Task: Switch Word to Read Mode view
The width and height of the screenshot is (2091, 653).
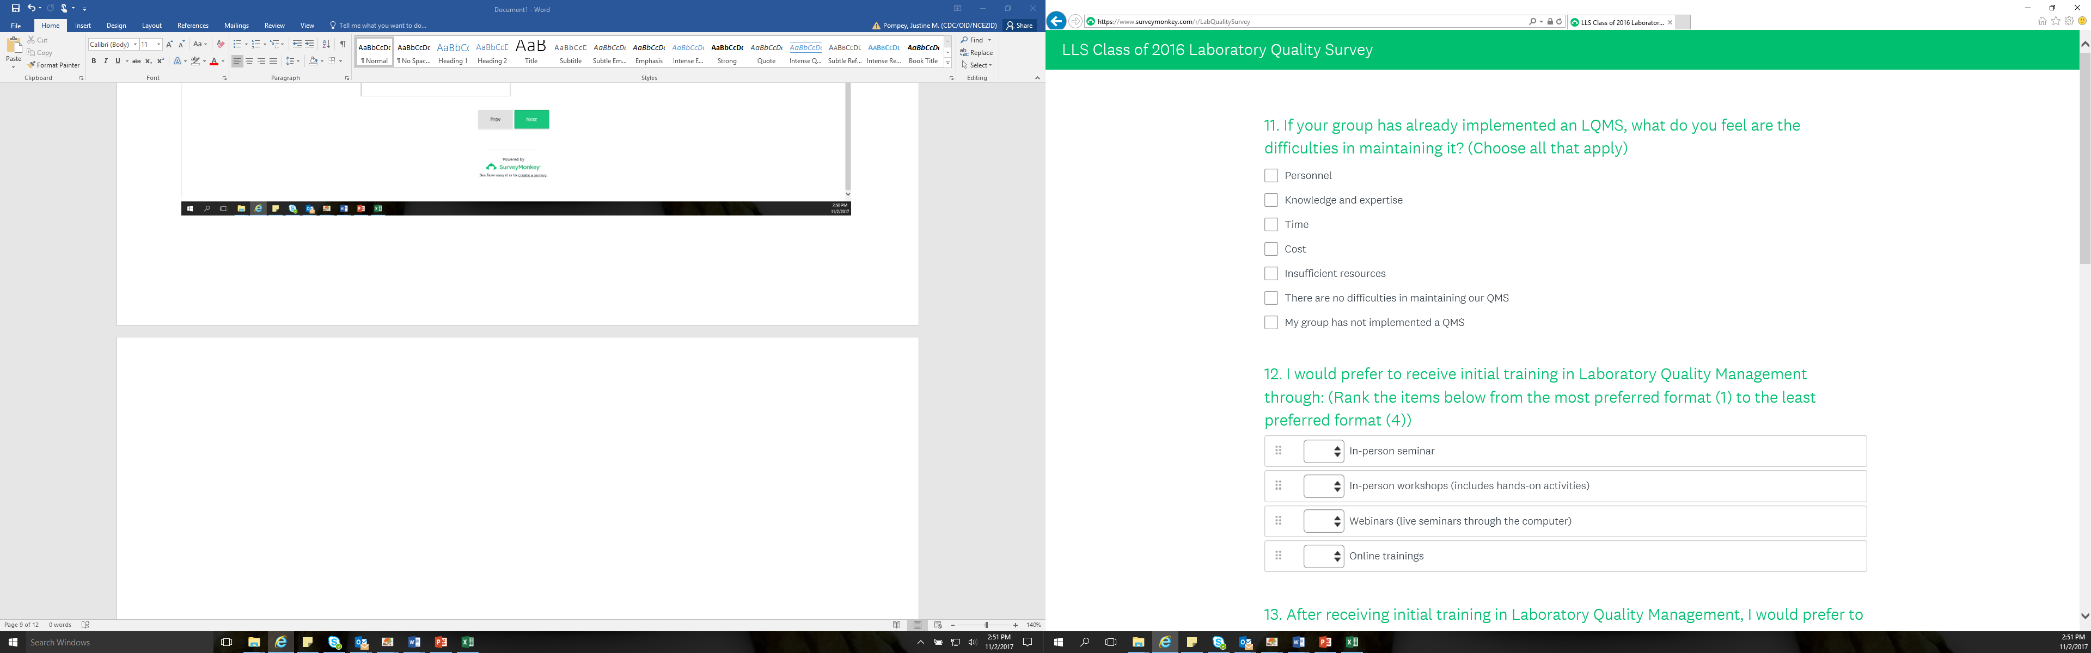Action: [x=896, y=625]
